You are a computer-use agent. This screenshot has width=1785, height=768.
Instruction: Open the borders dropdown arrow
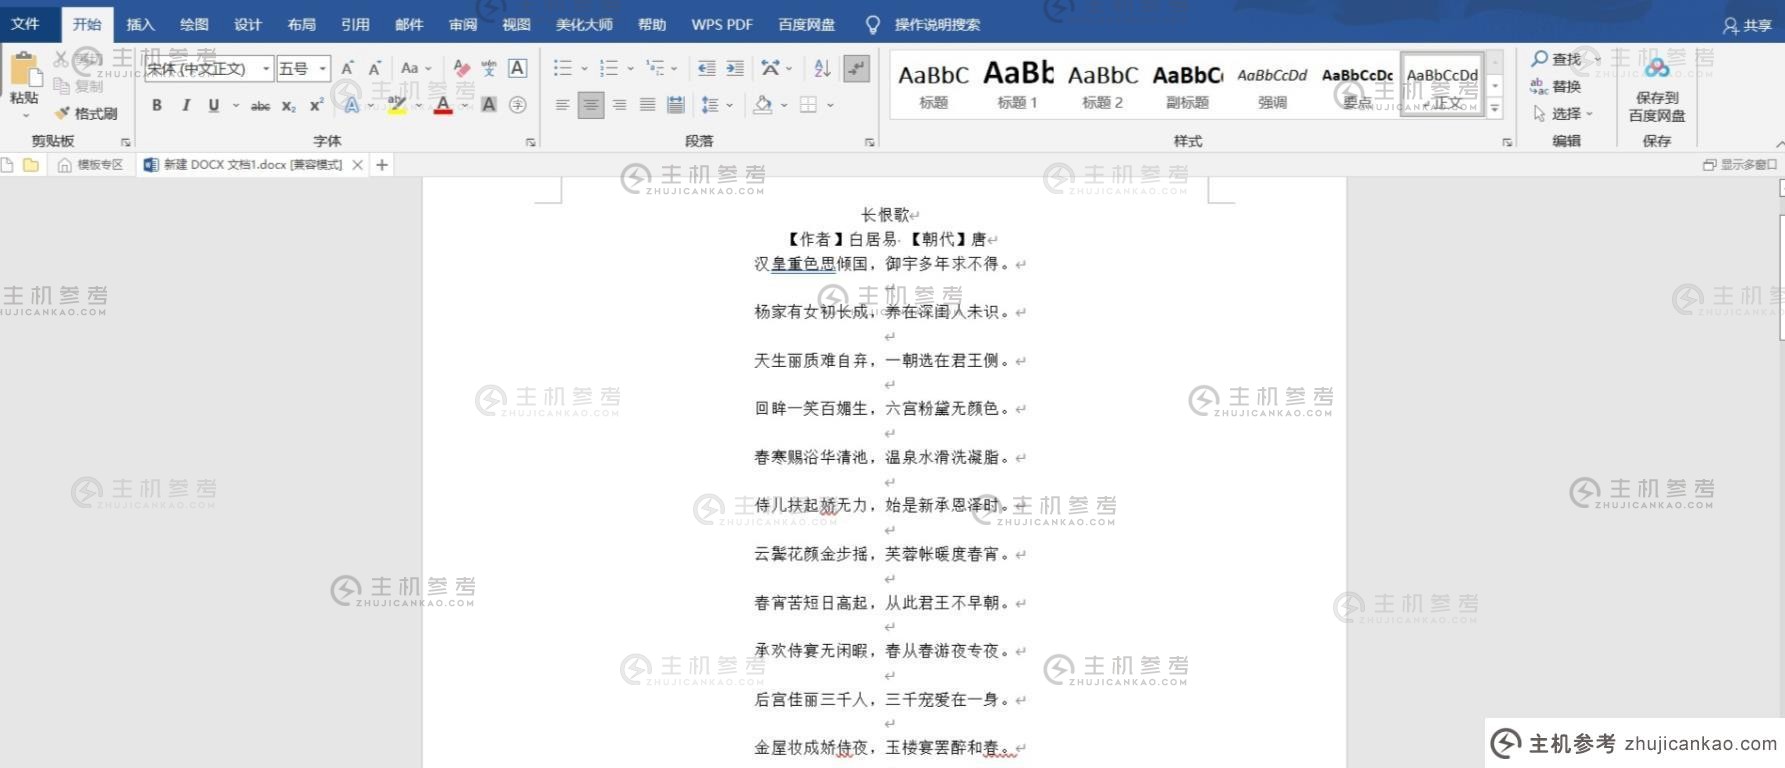pos(830,105)
